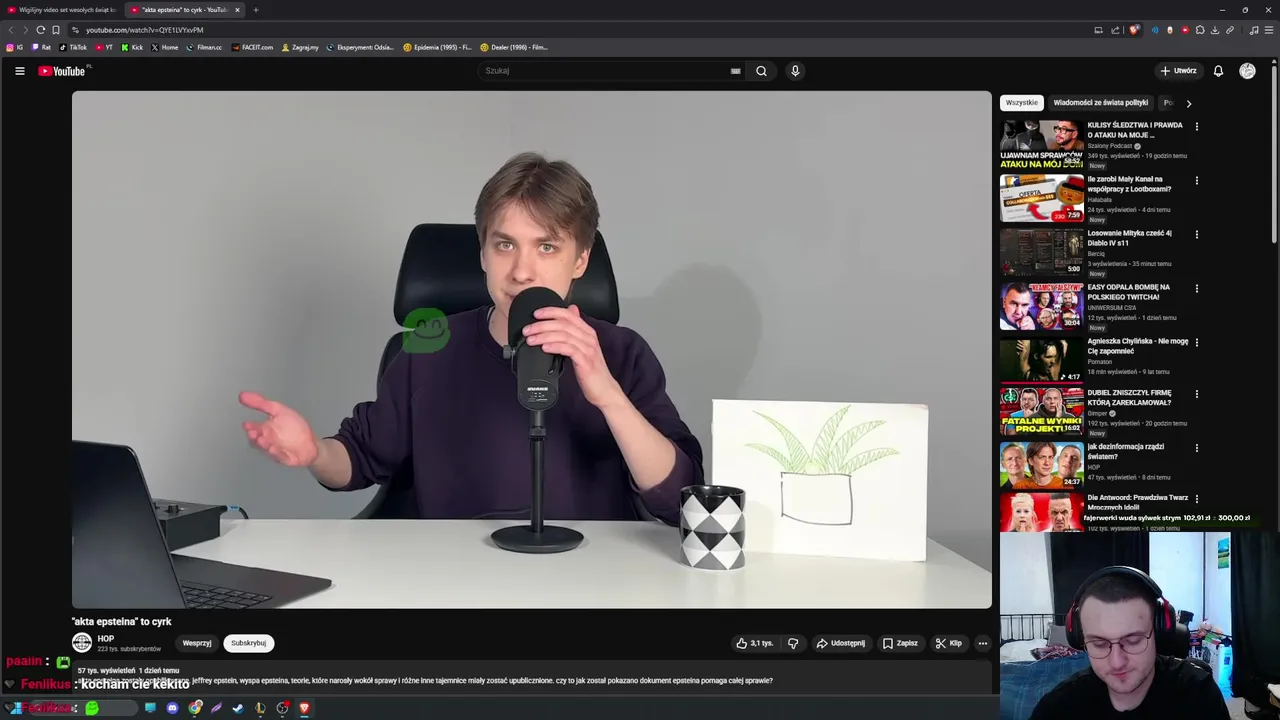1280x720 pixels.
Task: Open browser downloads icon
Action: (1215, 30)
